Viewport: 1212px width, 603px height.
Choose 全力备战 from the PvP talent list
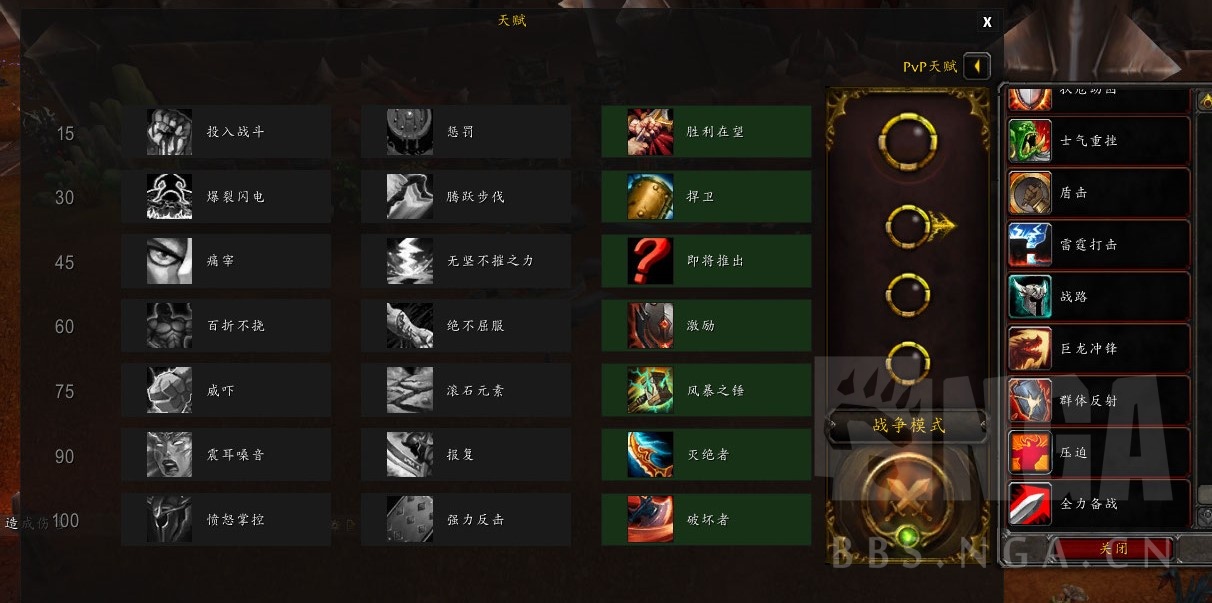coord(1099,504)
